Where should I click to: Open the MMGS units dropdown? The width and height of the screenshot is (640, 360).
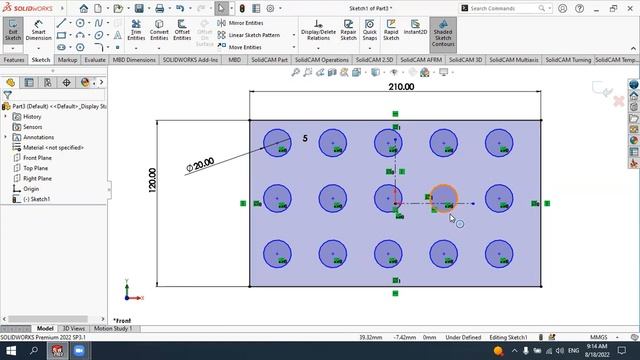coord(617,338)
